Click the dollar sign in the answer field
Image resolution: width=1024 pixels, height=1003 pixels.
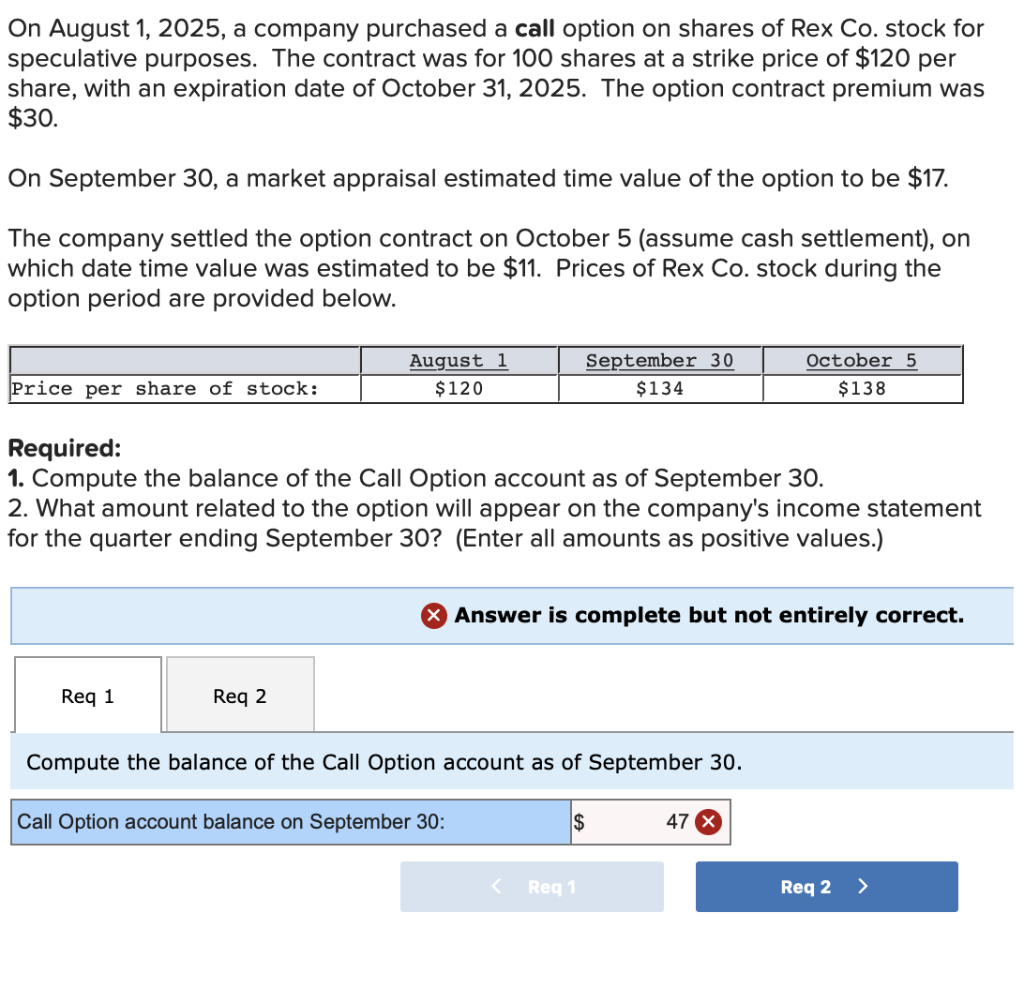click(578, 821)
